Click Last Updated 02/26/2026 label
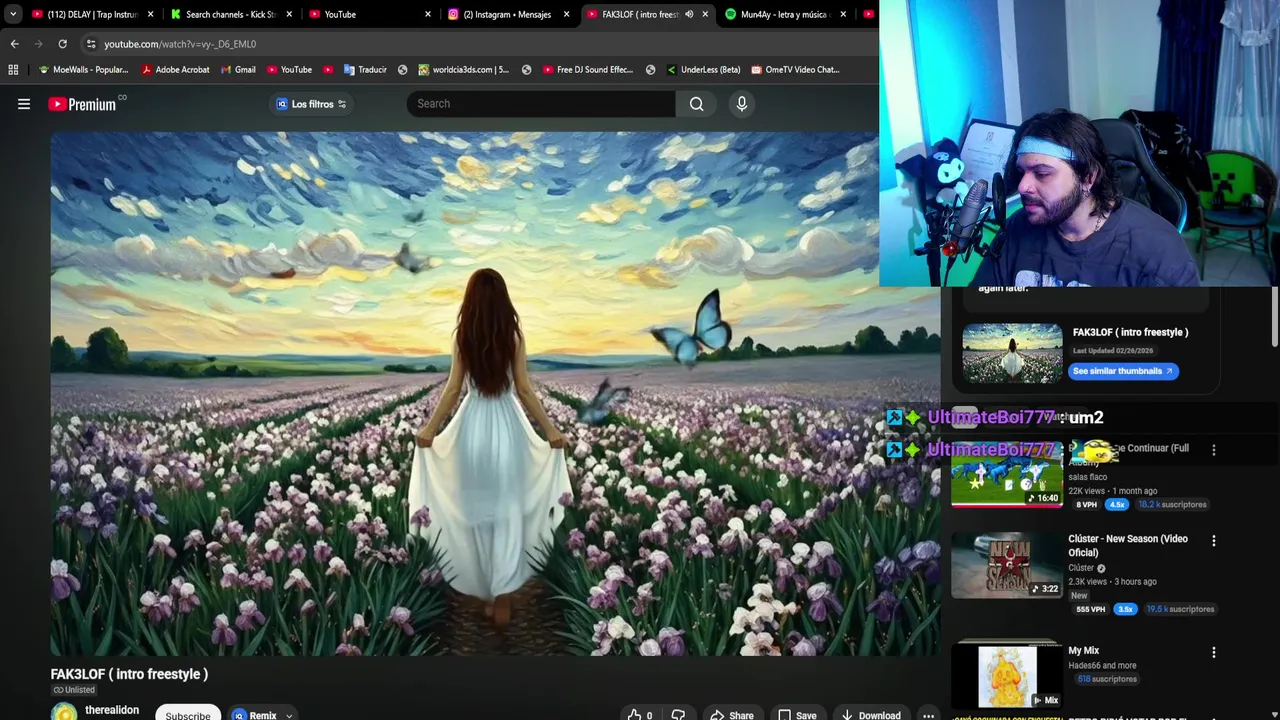Image resolution: width=1280 pixels, height=720 pixels. 1113,351
